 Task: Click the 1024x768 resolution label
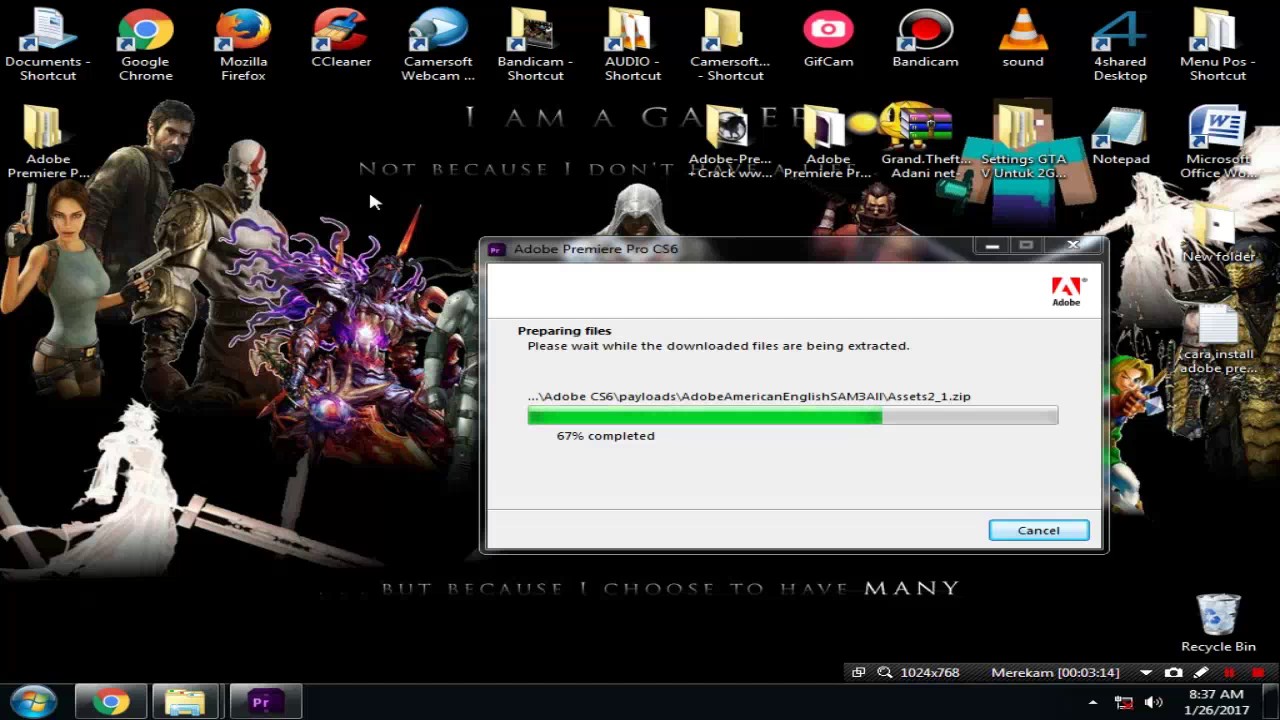click(x=930, y=673)
